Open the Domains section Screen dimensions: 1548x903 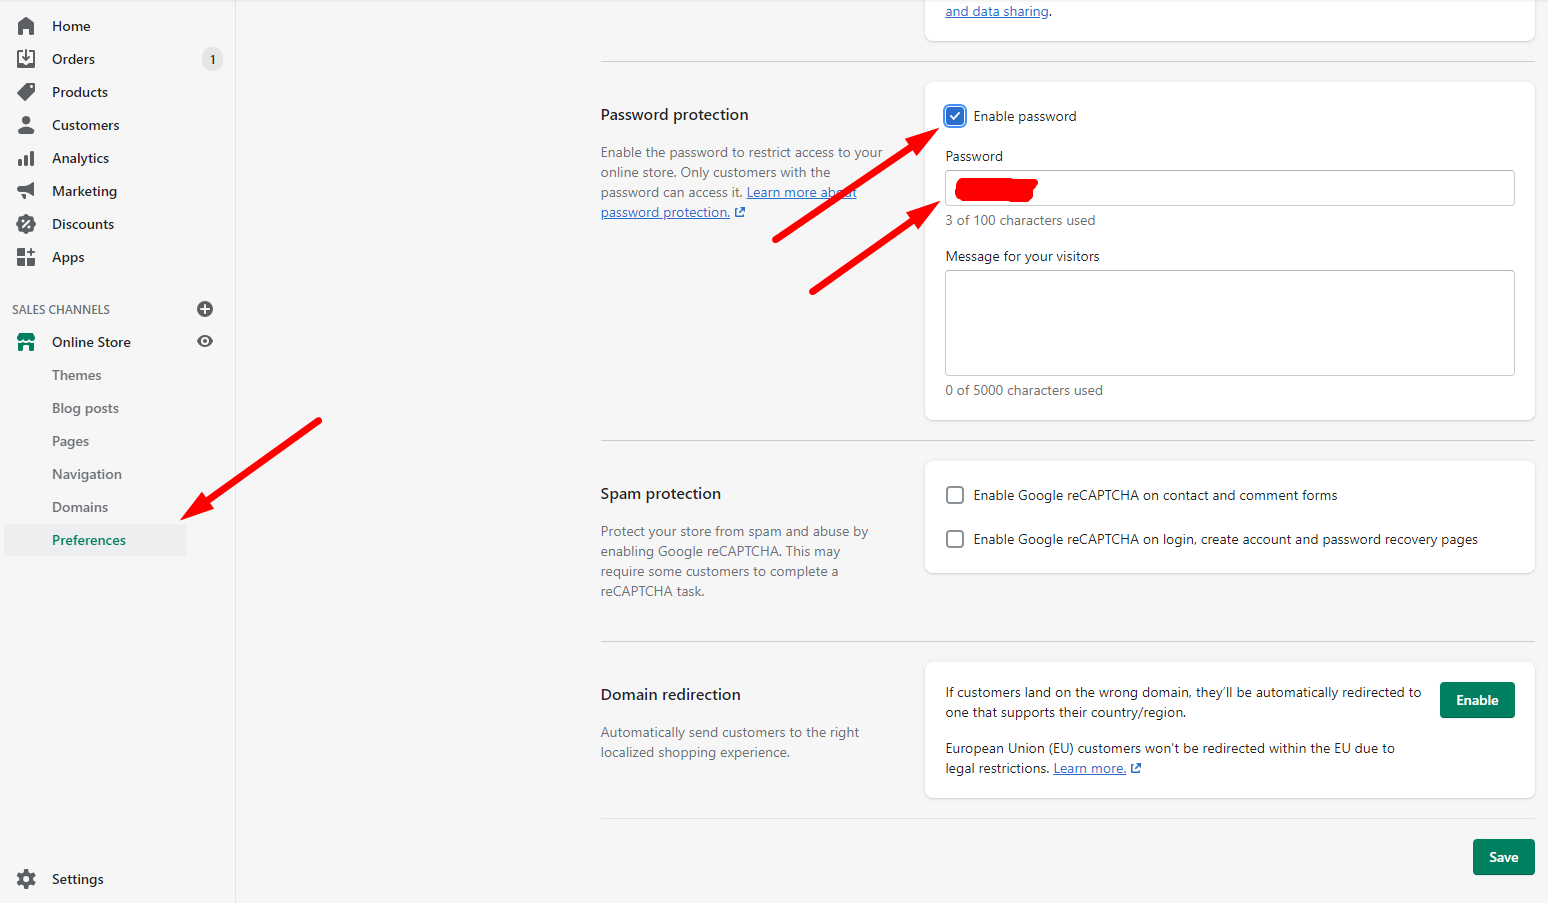click(x=80, y=507)
